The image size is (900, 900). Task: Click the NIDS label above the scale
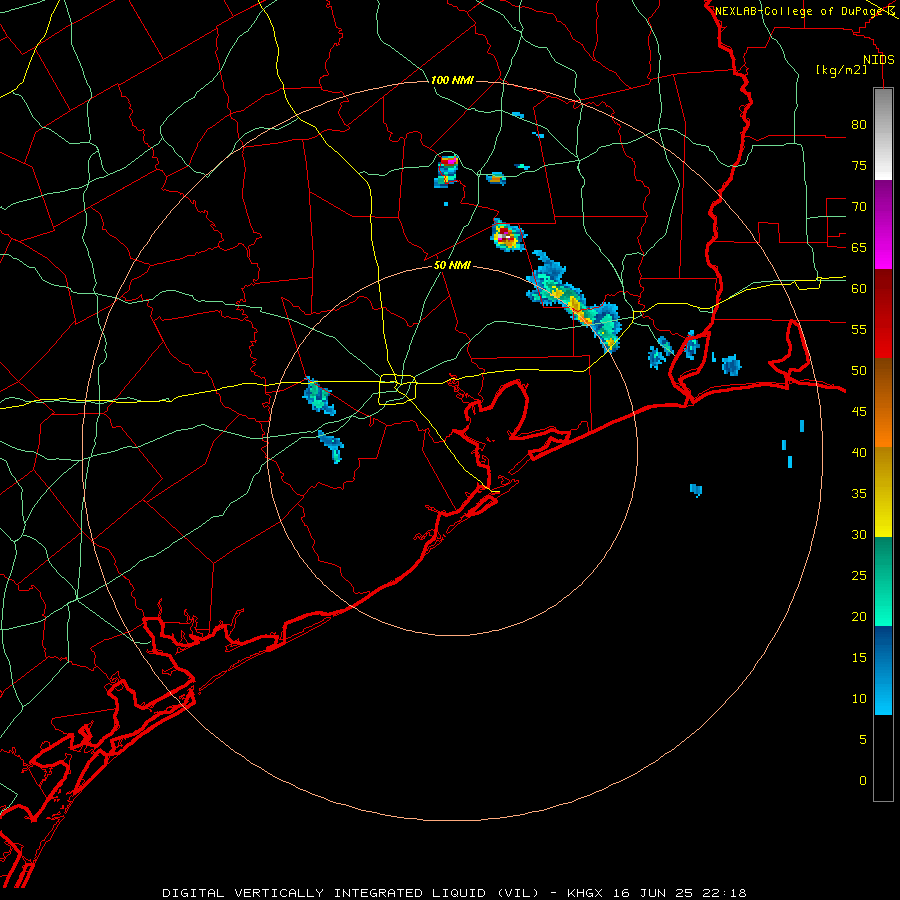point(879,60)
